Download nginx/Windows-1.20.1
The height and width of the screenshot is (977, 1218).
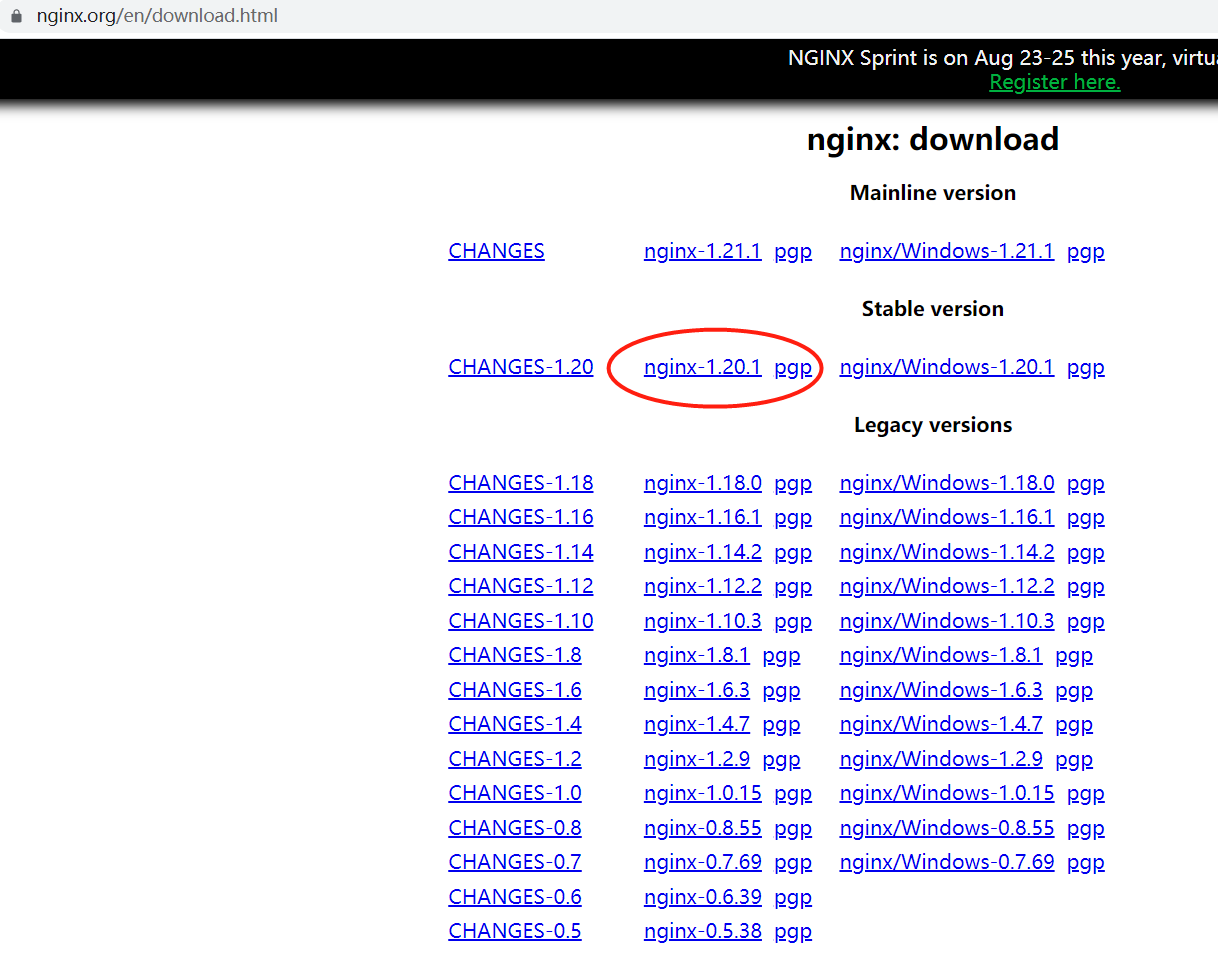pos(947,367)
